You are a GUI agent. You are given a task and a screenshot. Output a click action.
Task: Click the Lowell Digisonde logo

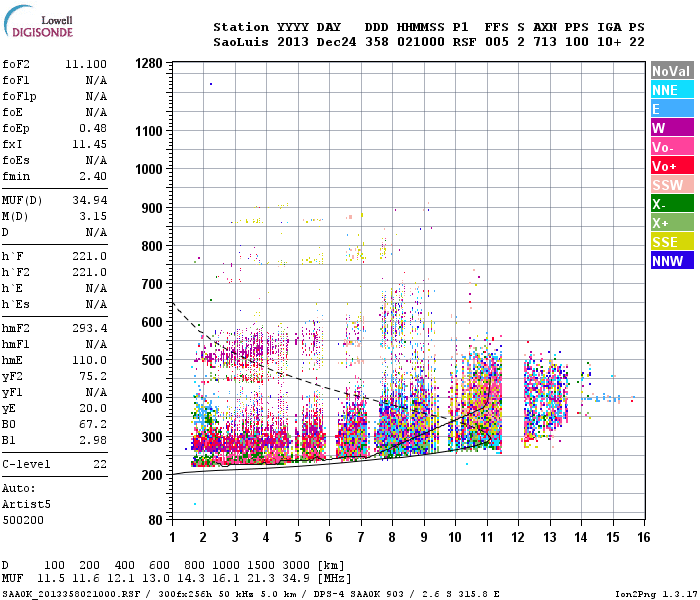click(x=38, y=22)
